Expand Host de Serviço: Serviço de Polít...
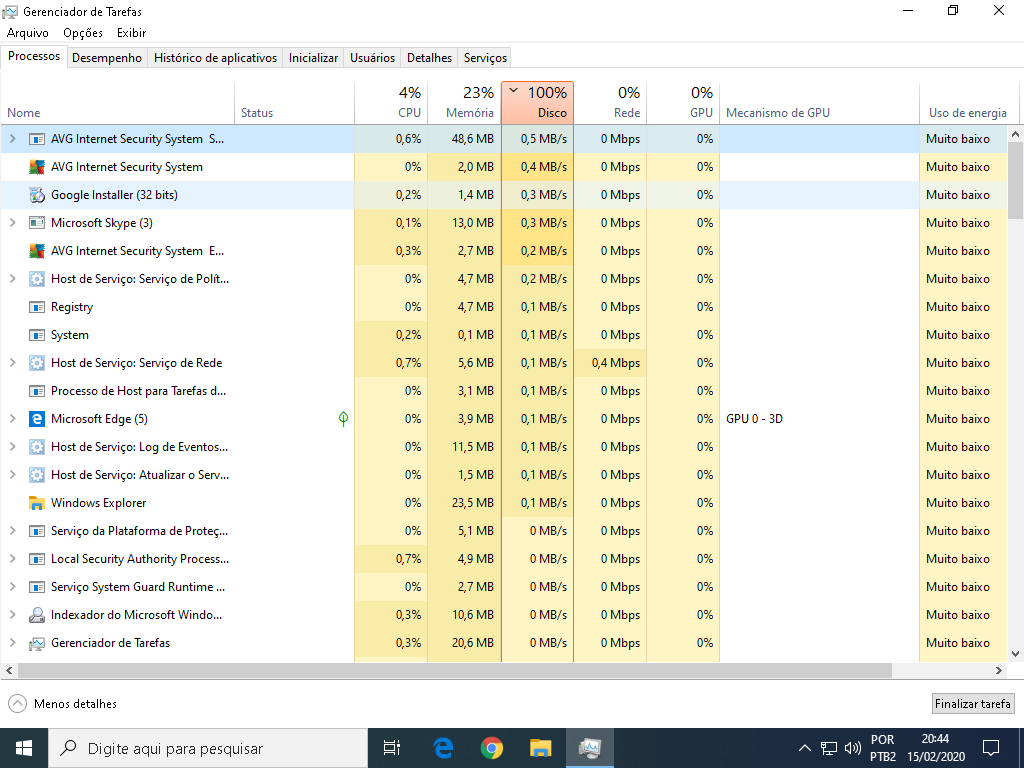The image size is (1024, 768). 12,279
